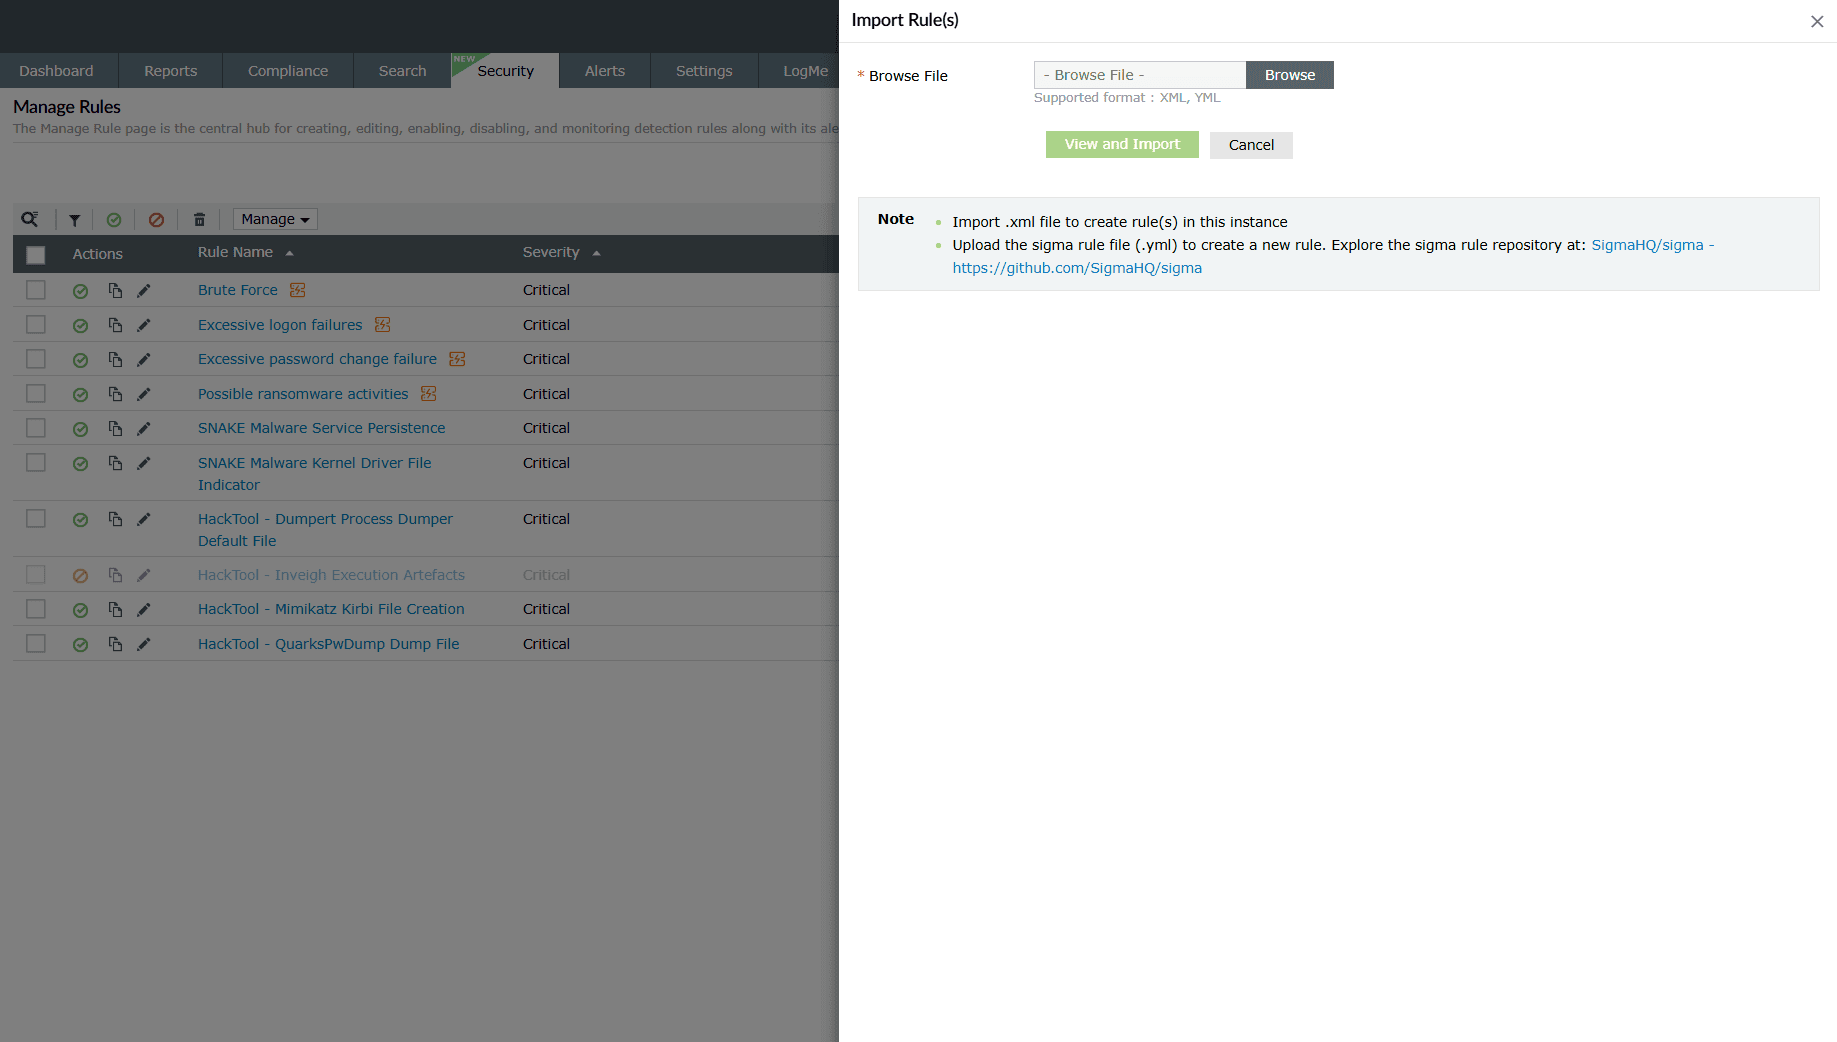Image resolution: width=1837 pixels, height=1042 pixels.
Task: Open the edit pencil for Possible ransomware activities
Action: coord(143,394)
